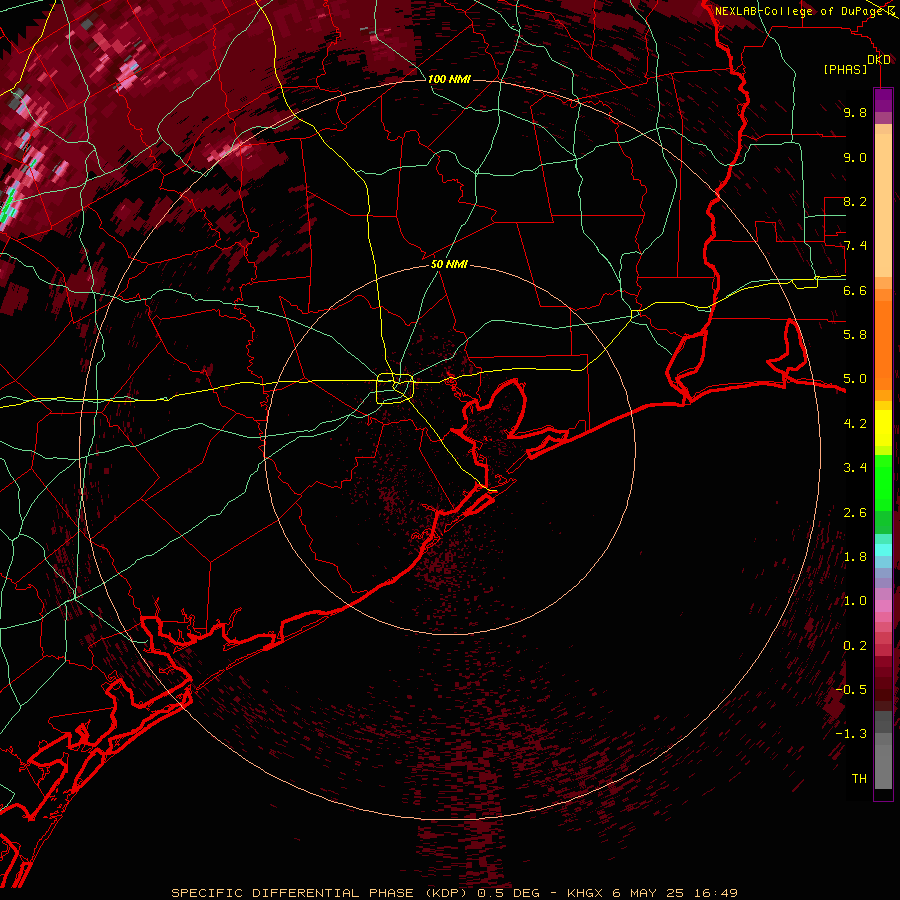Click the [PHAS] units label
This screenshot has width=900, height=900.
click(x=845, y=70)
